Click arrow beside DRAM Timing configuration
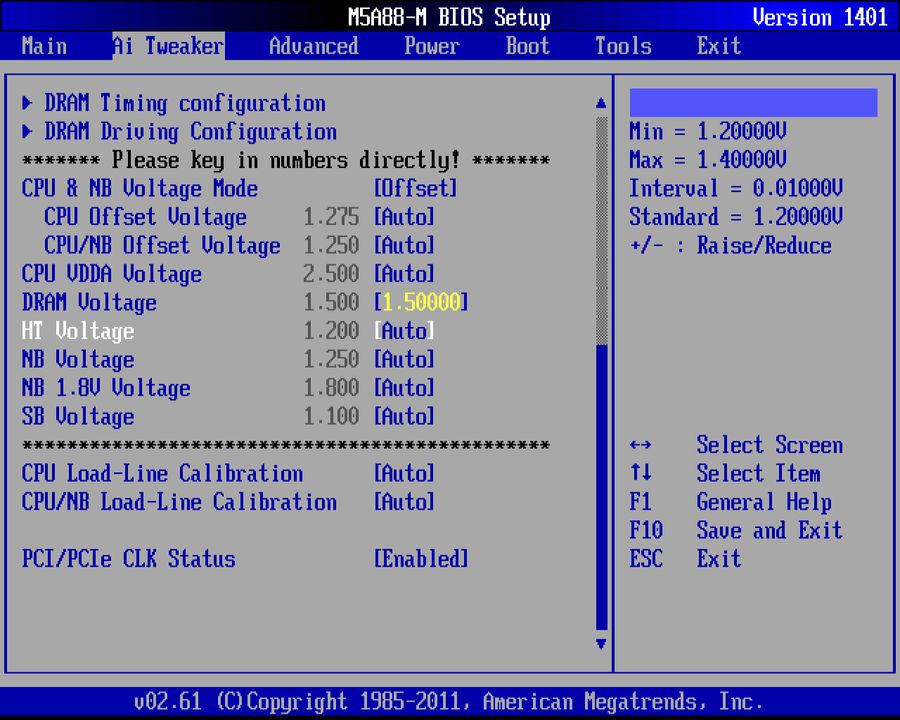The height and width of the screenshot is (720, 900). [x=27, y=103]
